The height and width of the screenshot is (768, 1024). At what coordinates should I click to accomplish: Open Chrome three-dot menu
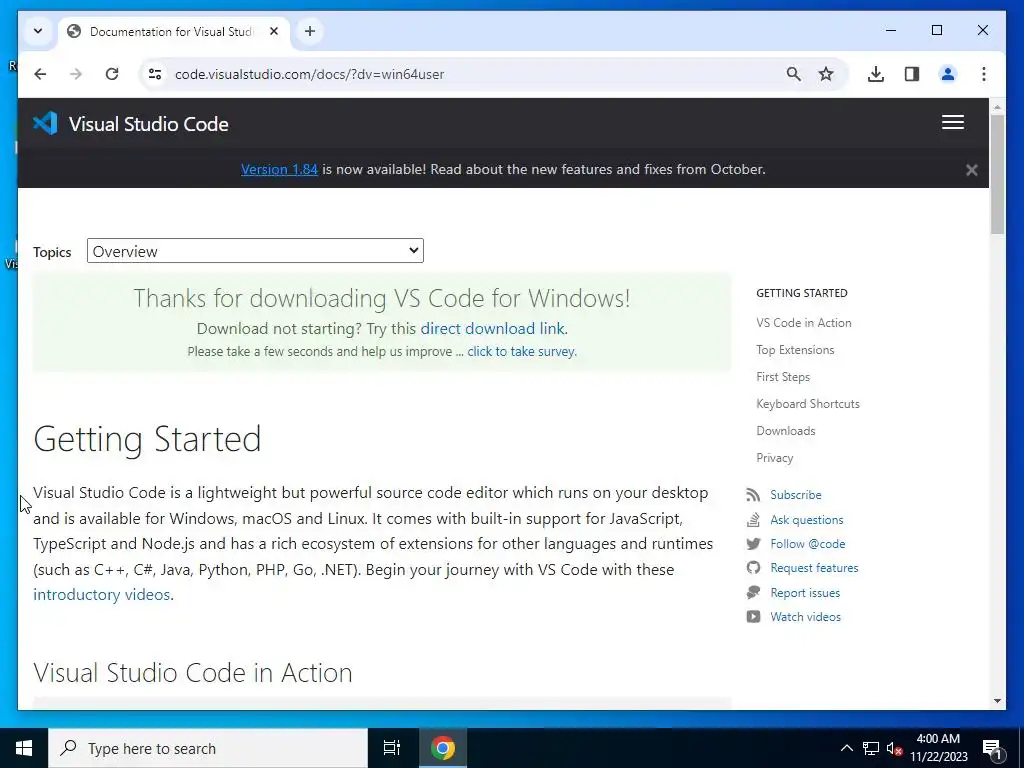984,74
